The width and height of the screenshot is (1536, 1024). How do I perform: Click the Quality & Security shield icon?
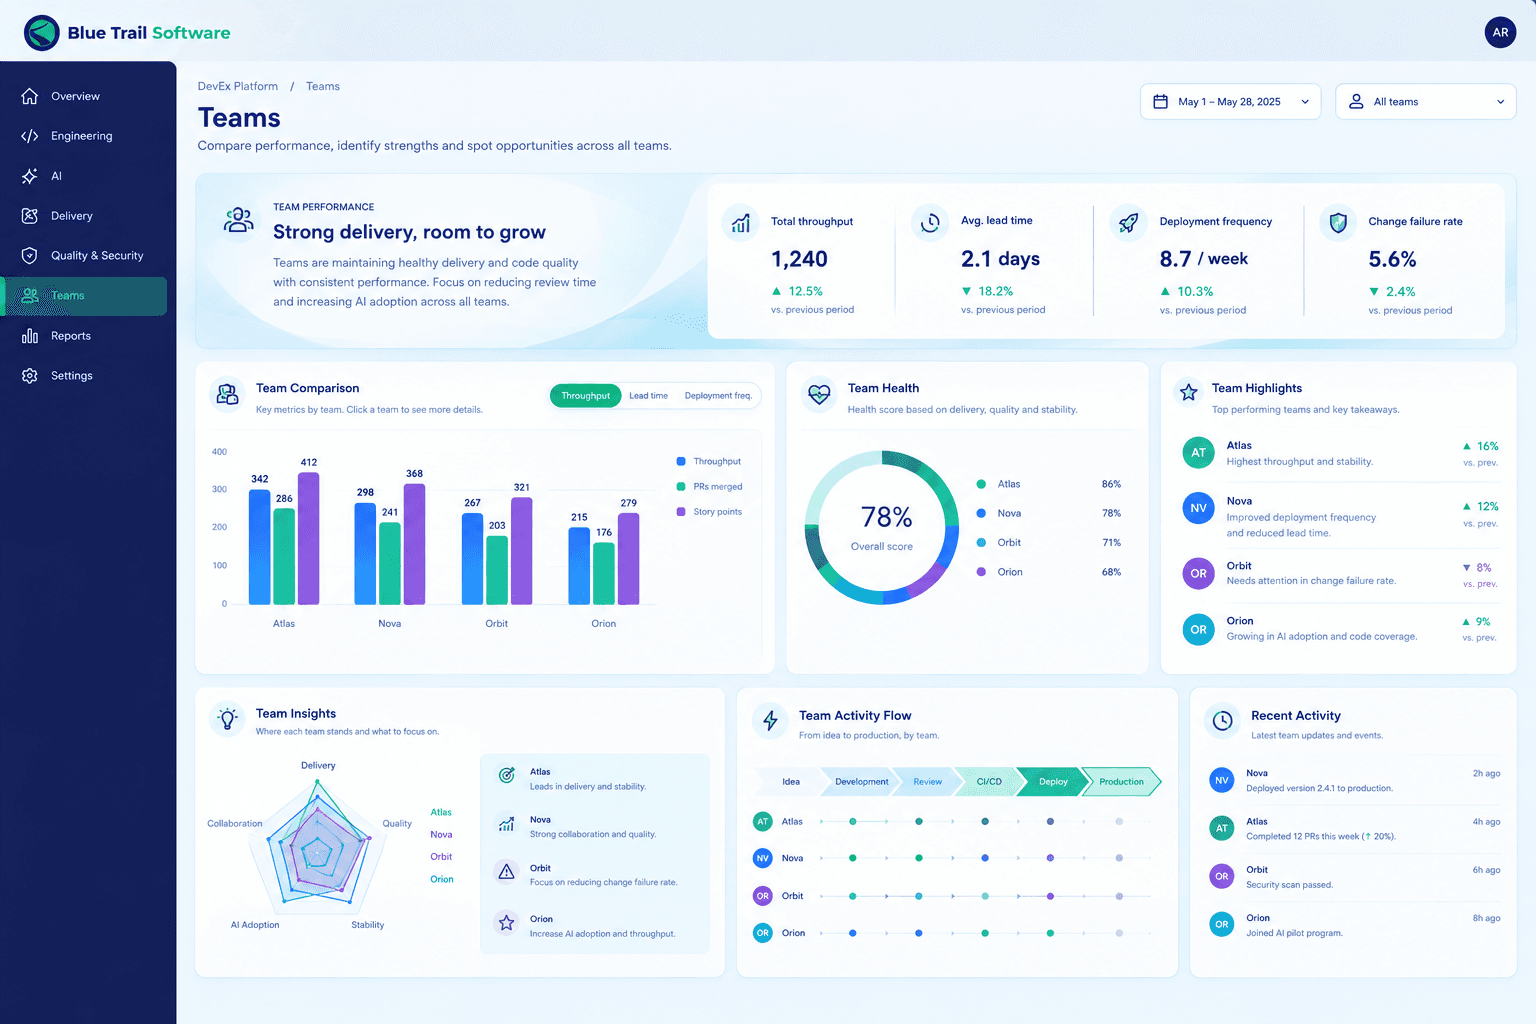(x=30, y=256)
